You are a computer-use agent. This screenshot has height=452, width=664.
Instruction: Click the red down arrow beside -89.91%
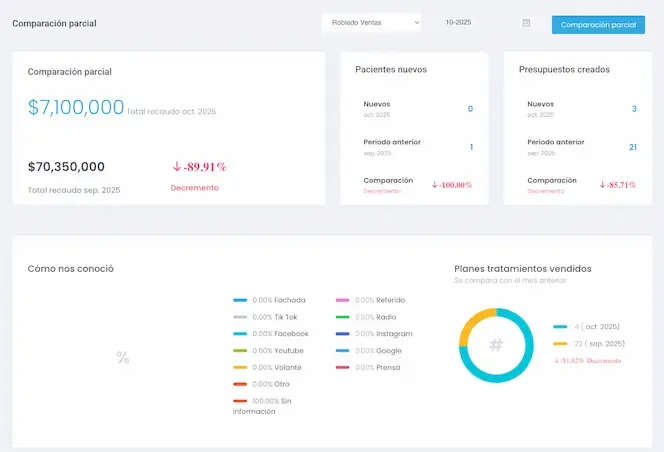pos(176,167)
